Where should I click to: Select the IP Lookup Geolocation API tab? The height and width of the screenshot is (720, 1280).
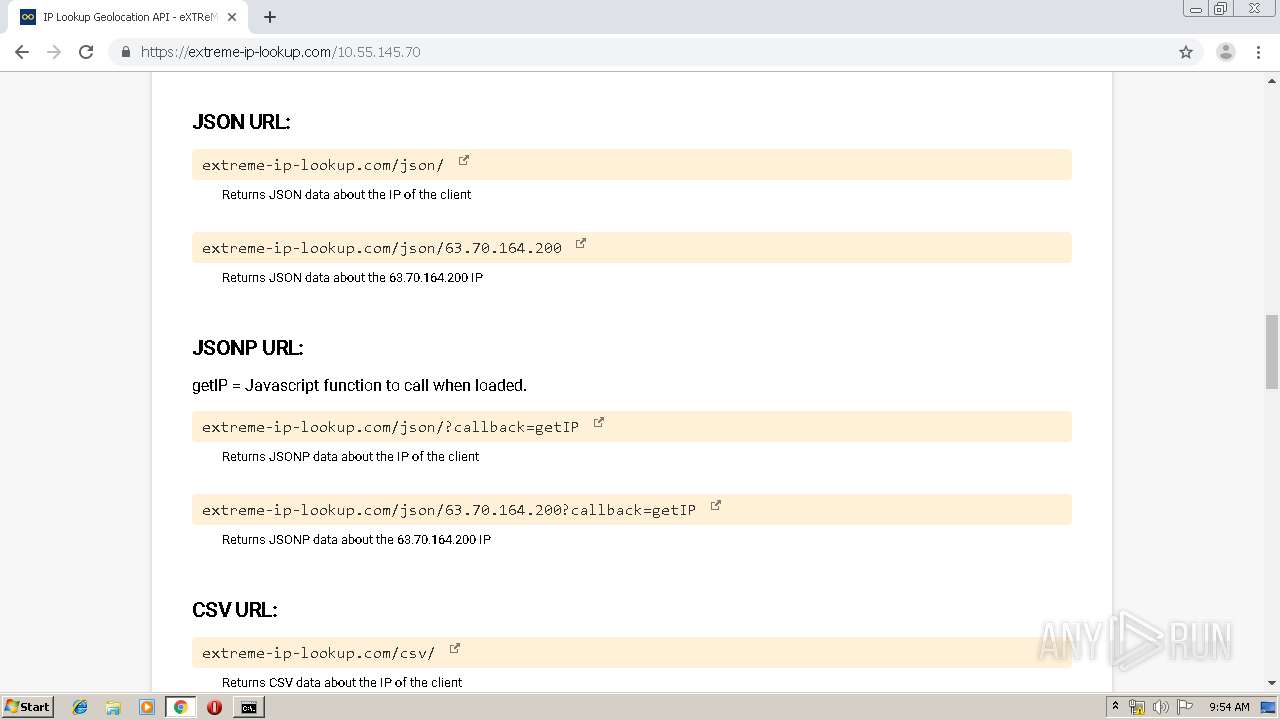coord(120,17)
